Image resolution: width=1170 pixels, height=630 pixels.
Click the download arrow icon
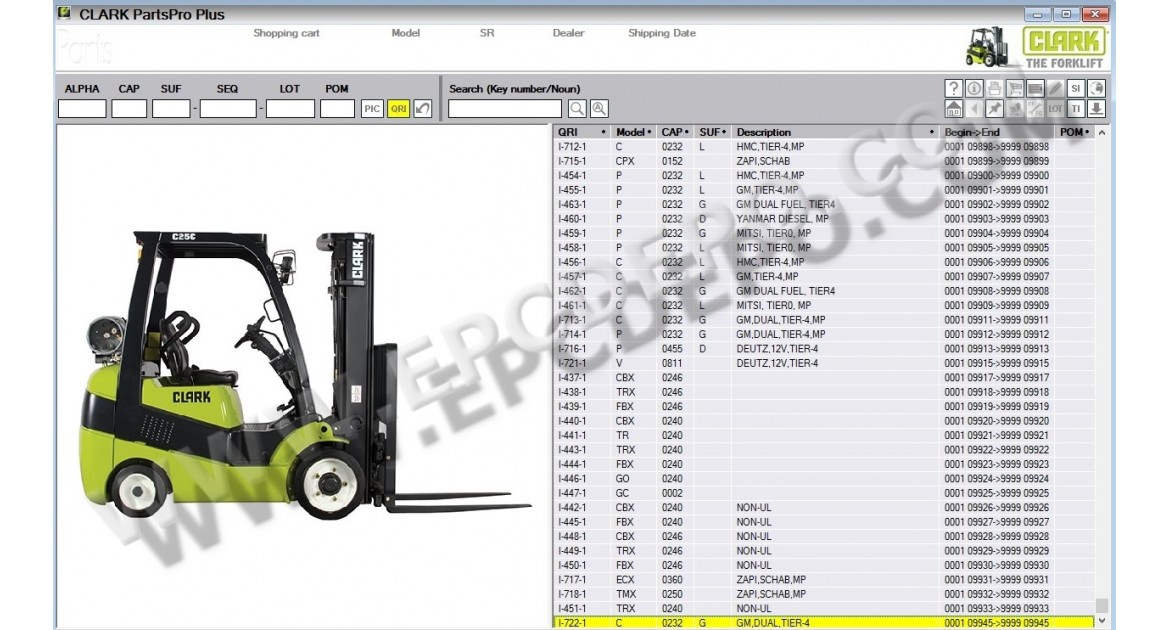point(1096,108)
